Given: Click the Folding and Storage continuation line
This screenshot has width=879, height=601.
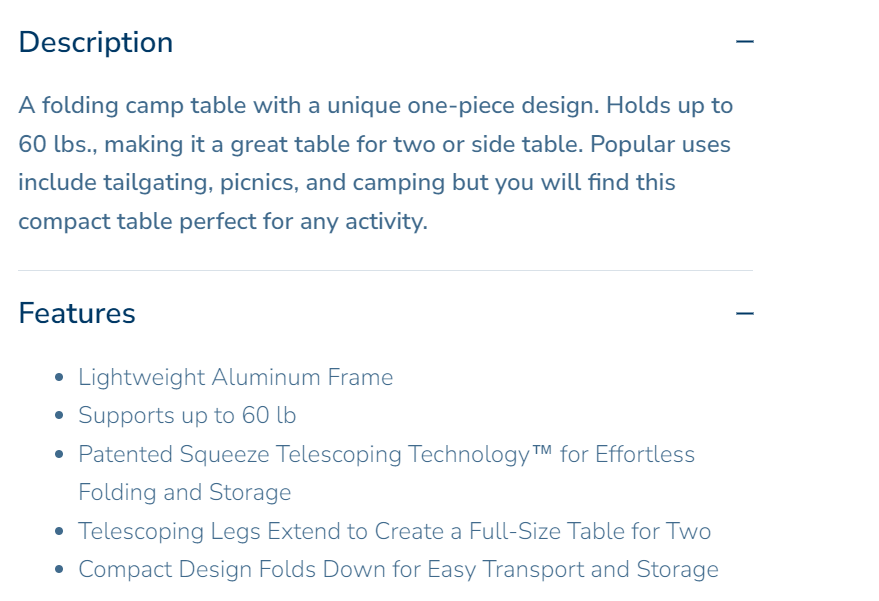Looking at the screenshot, I should tap(185, 492).
